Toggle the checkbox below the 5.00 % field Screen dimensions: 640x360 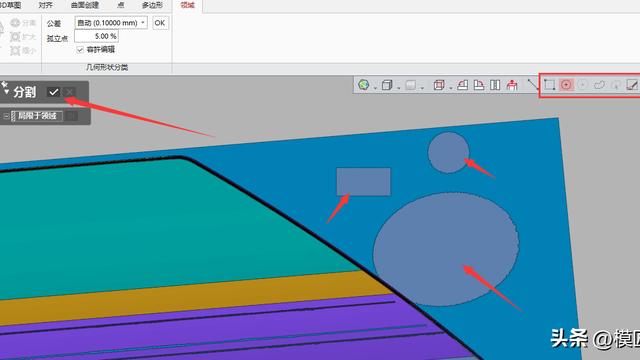80,50
